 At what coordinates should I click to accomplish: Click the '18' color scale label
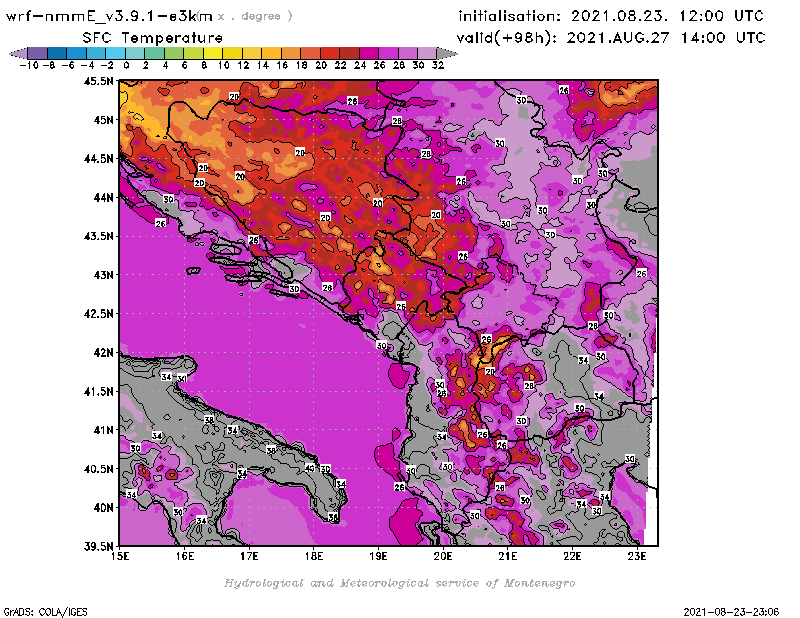tap(302, 65)
